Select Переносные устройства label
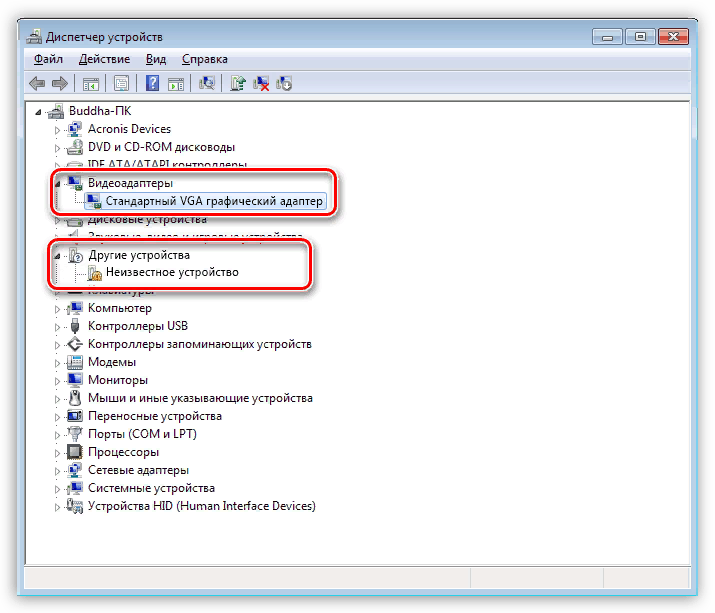This screenshot has width=715, height=613. pos(155,416)
